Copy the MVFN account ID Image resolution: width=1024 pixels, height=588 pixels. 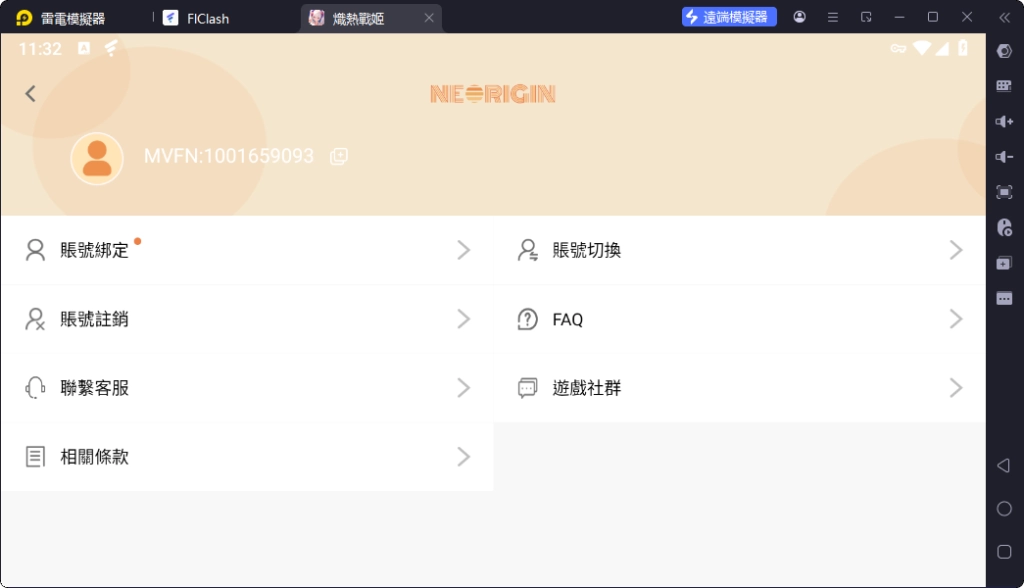pos(337,157)
